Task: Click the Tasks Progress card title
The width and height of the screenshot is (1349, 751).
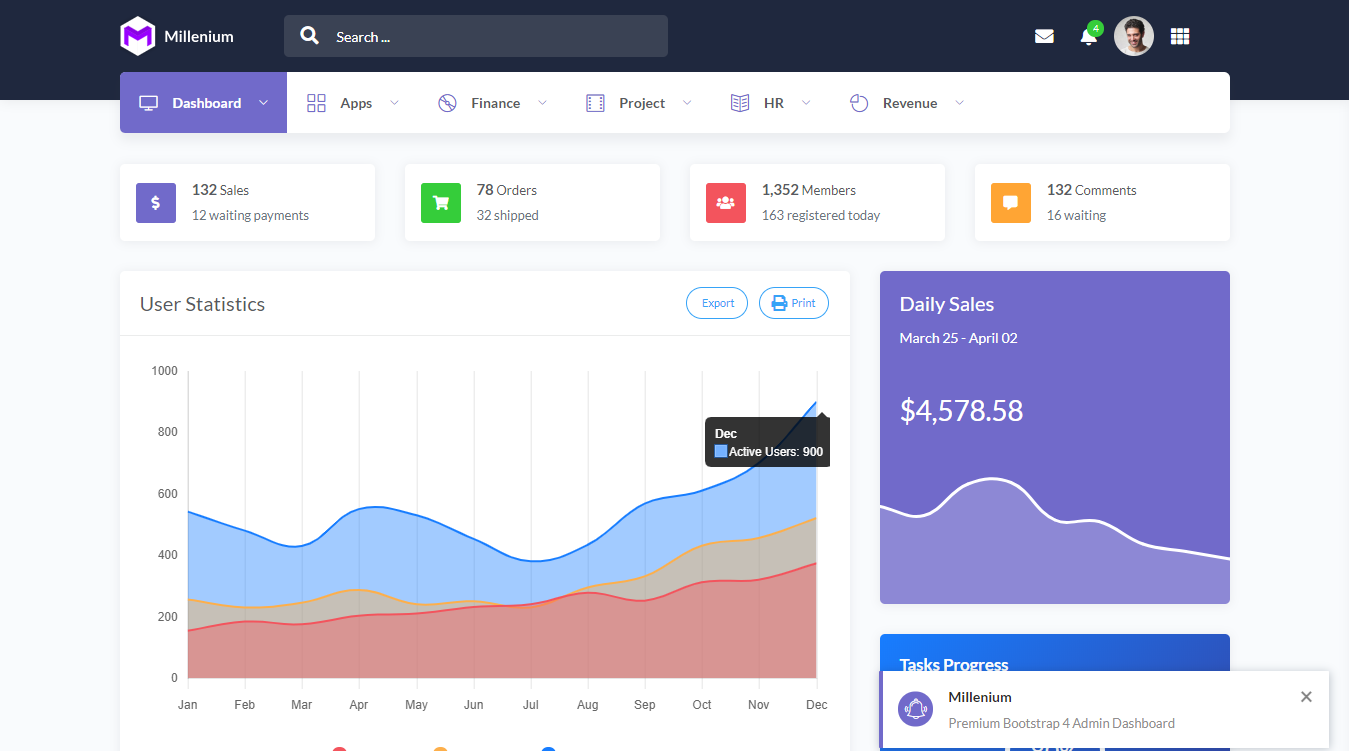Action: pos(954,664)
